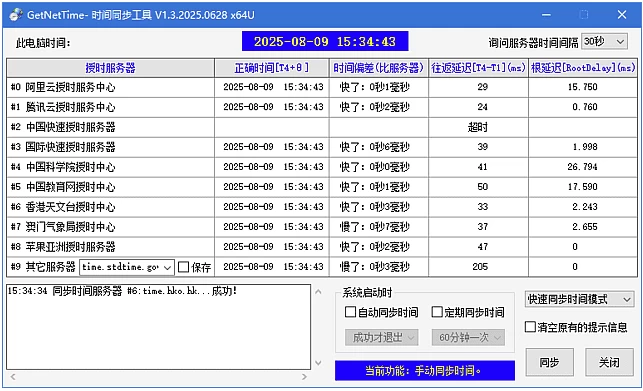Click the round-trip delay value 205
Viewport: 643px width, 391px height.
[x=480, y=267]
